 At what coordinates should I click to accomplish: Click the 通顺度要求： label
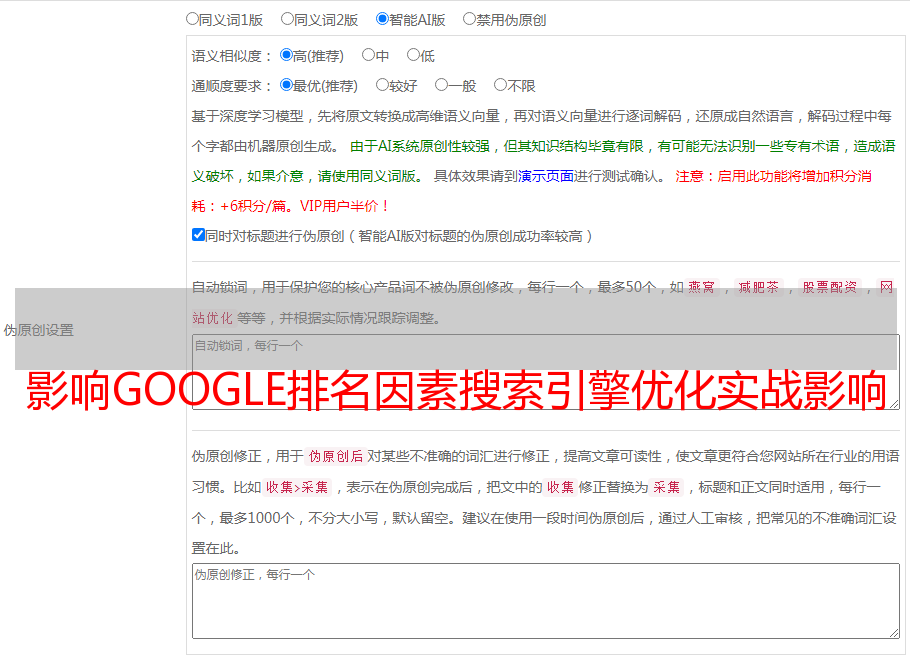coord(232,86)
